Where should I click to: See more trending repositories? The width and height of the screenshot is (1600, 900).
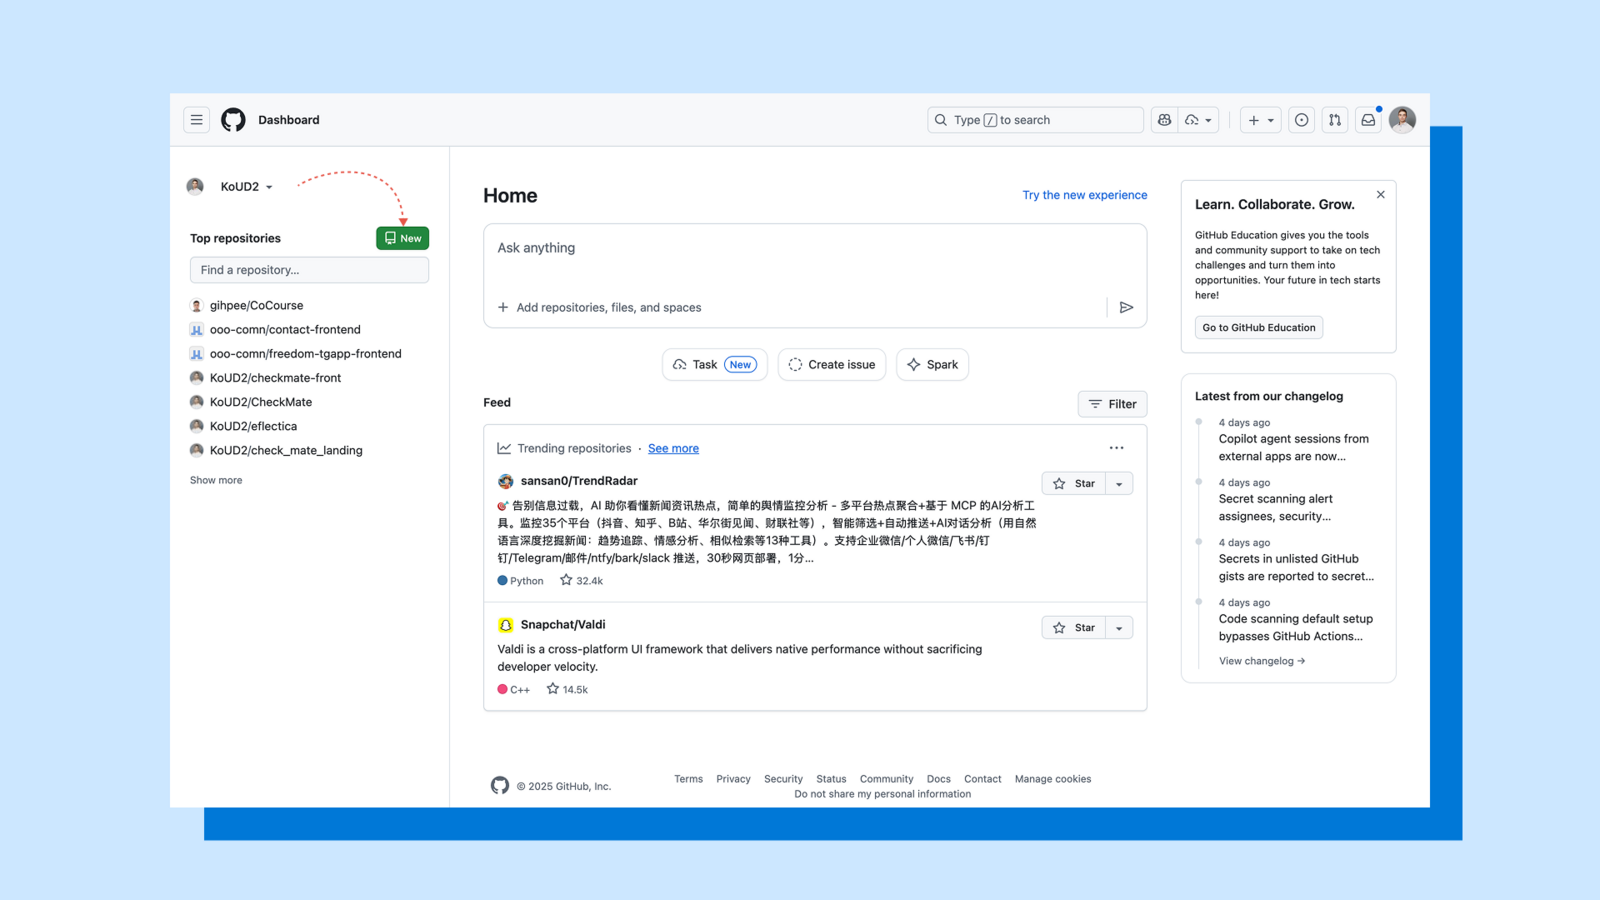point(673,449)
